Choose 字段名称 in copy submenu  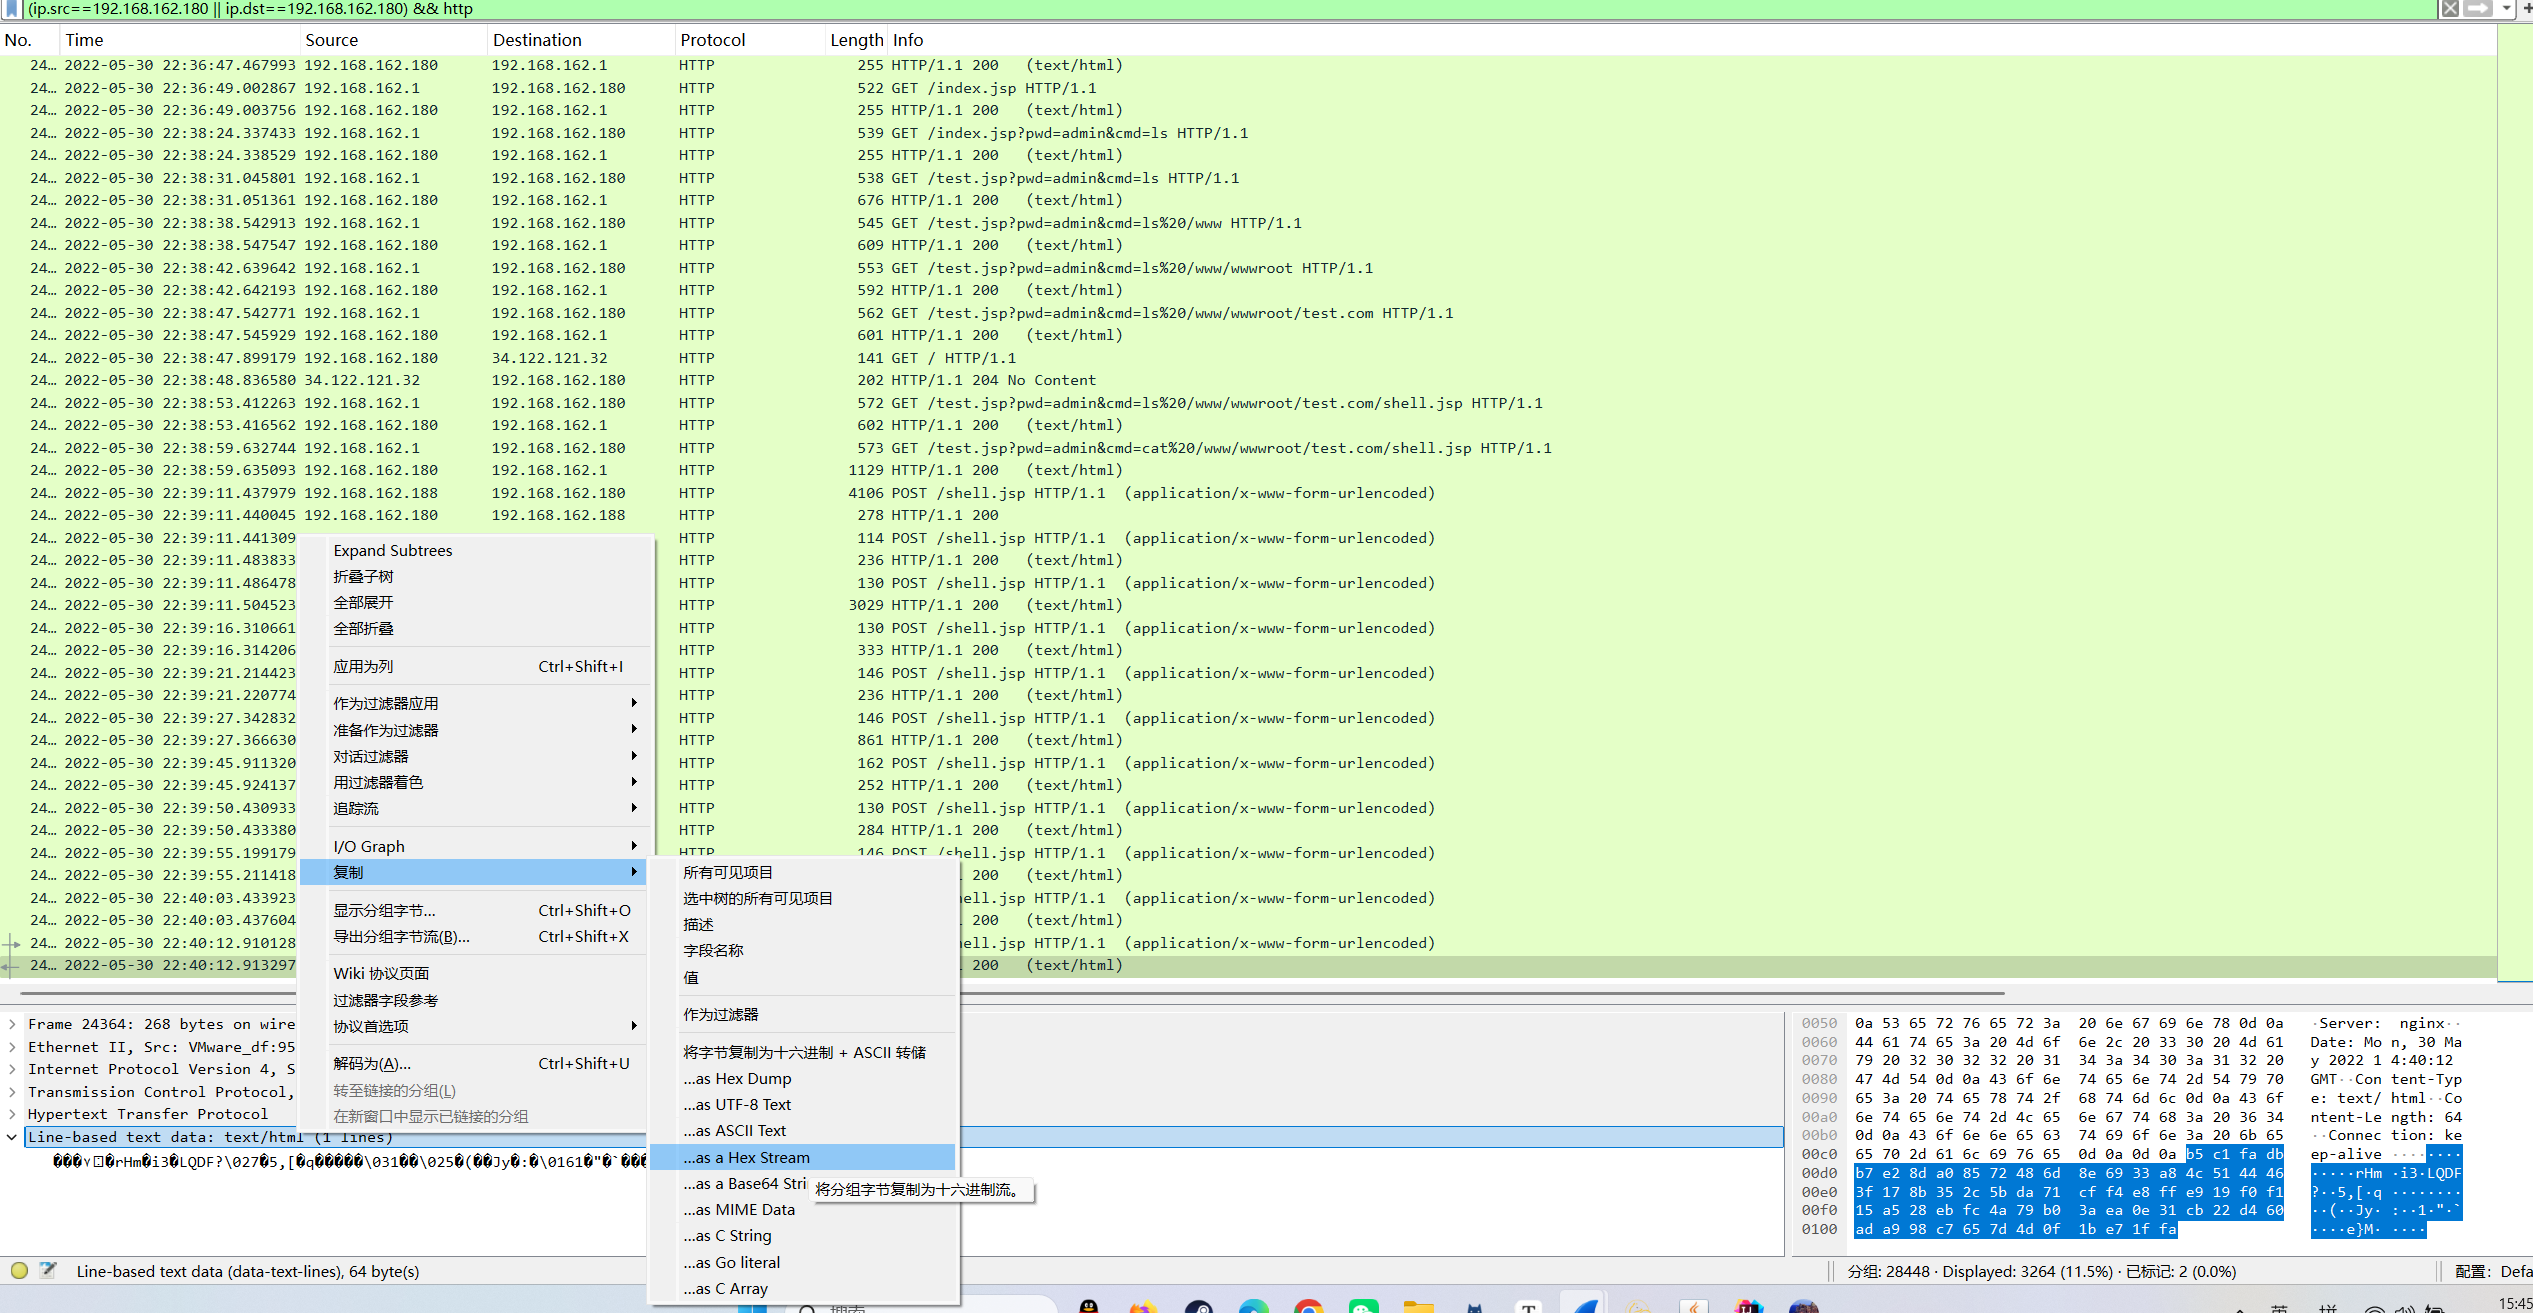pyautogui.click(x=803, y=950)
